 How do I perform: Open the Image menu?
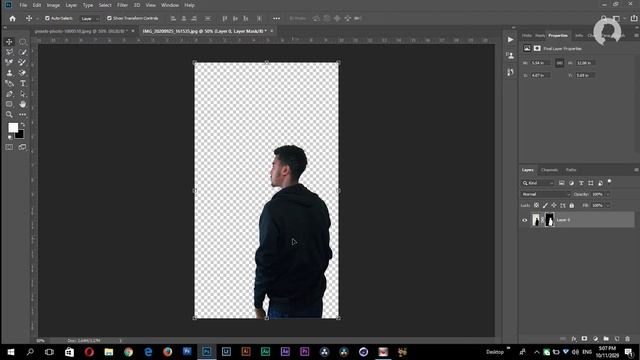(53, 5)
